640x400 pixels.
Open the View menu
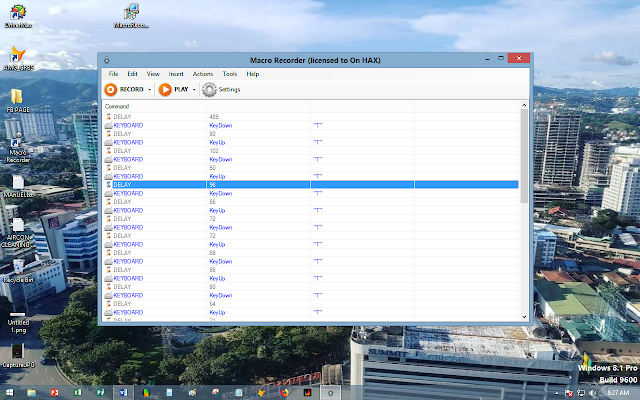pyautogui.click(x=153, y=74)
